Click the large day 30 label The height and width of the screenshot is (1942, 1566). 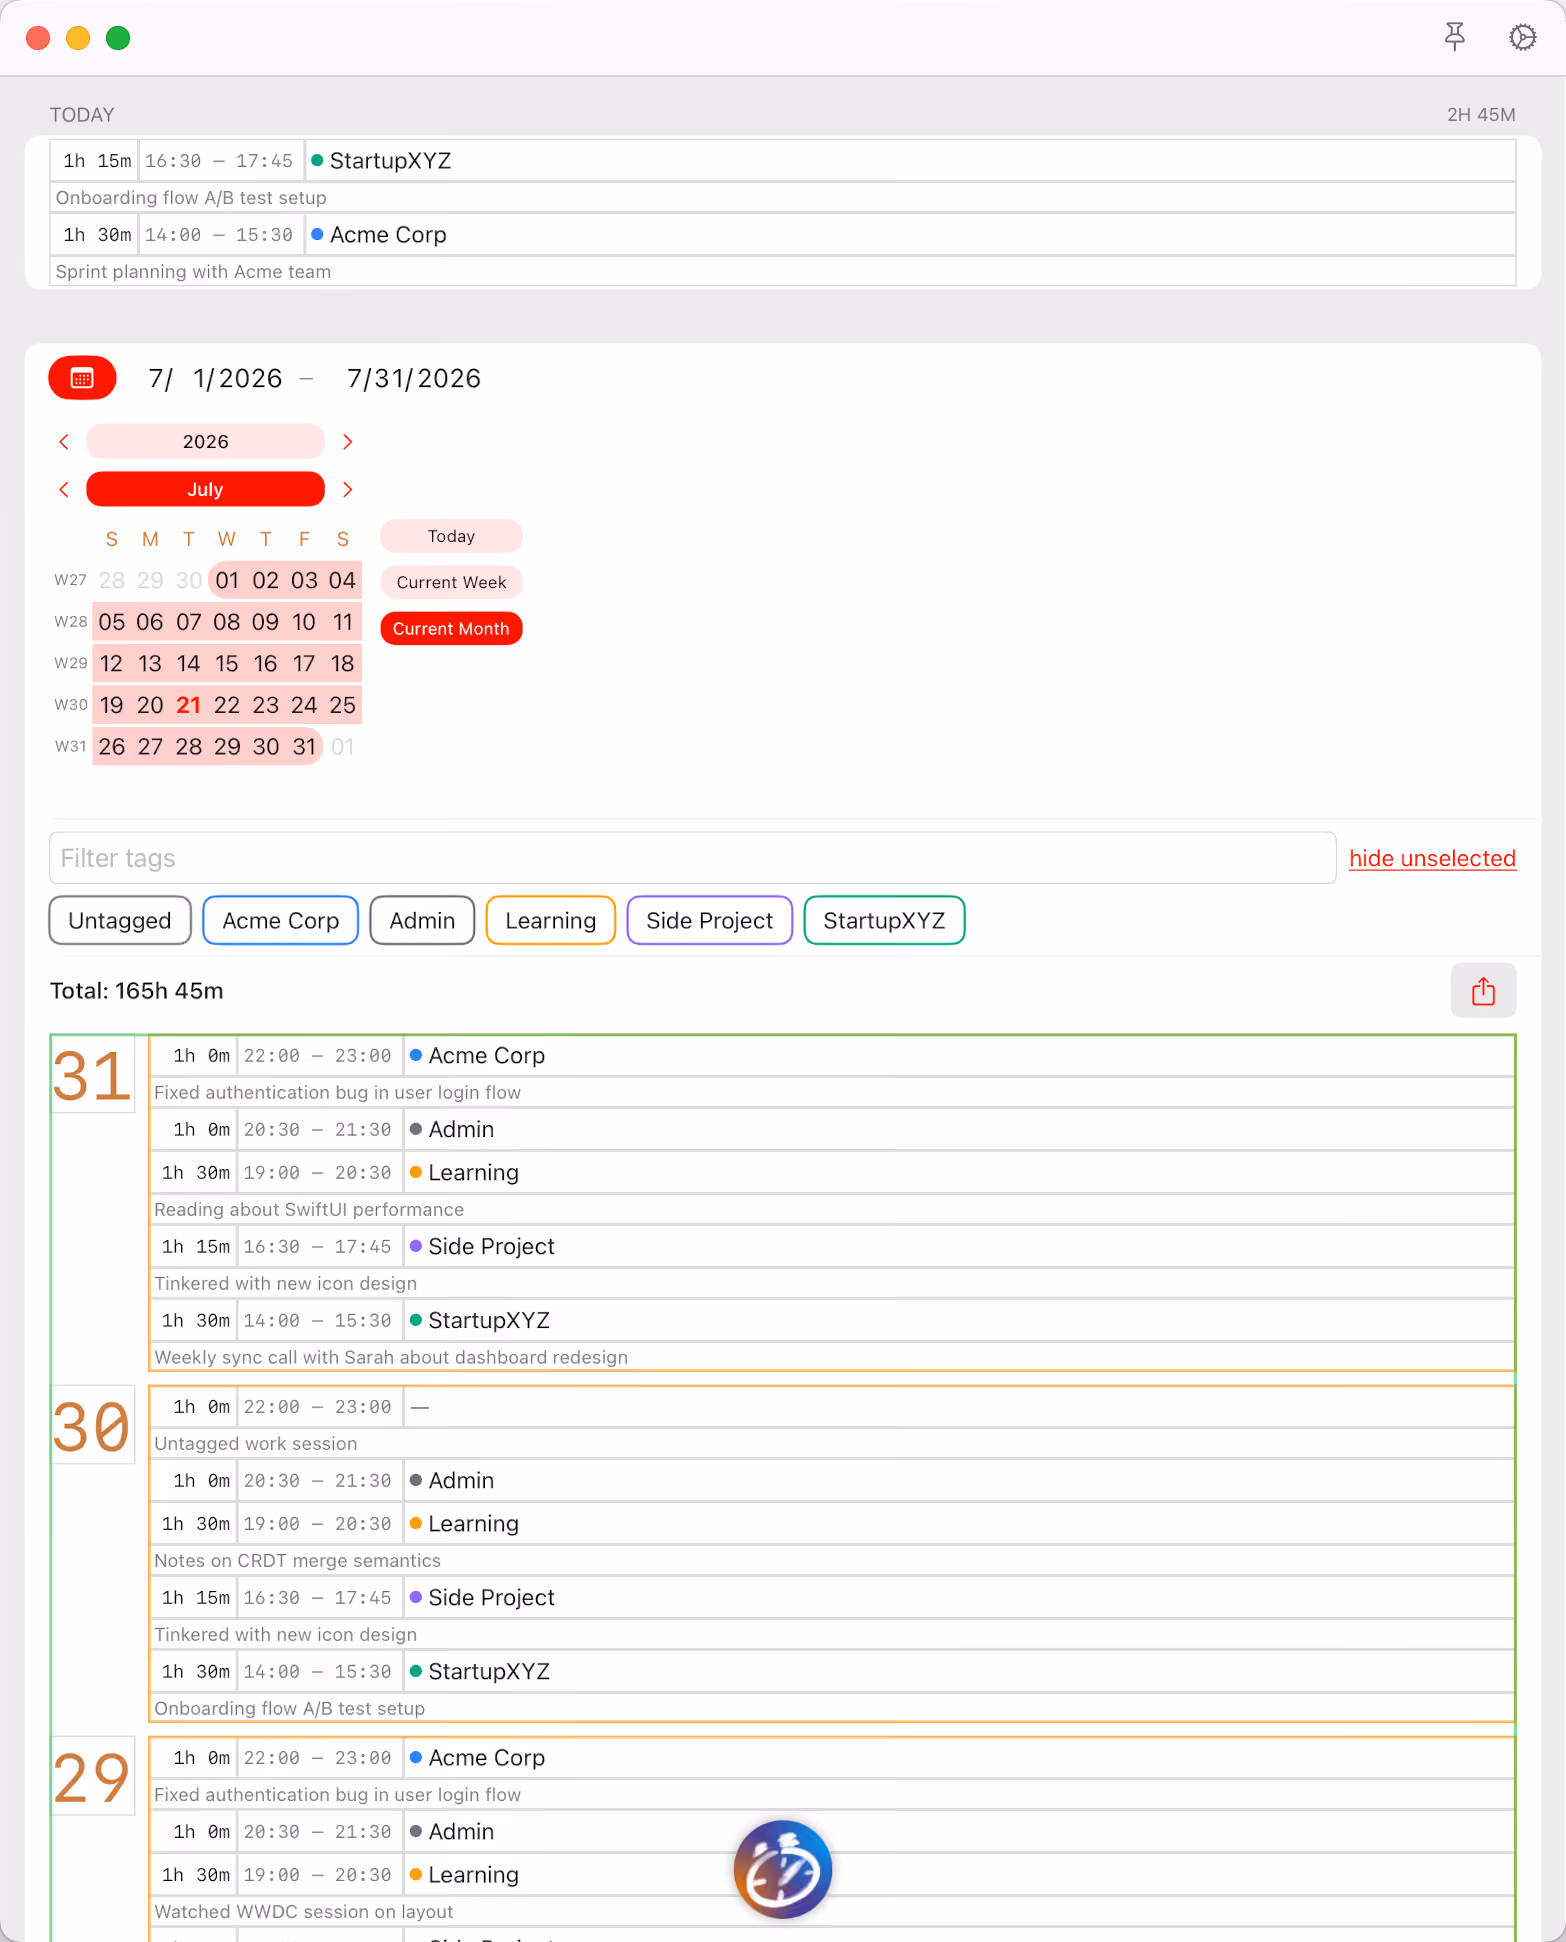click(91, 1427)
